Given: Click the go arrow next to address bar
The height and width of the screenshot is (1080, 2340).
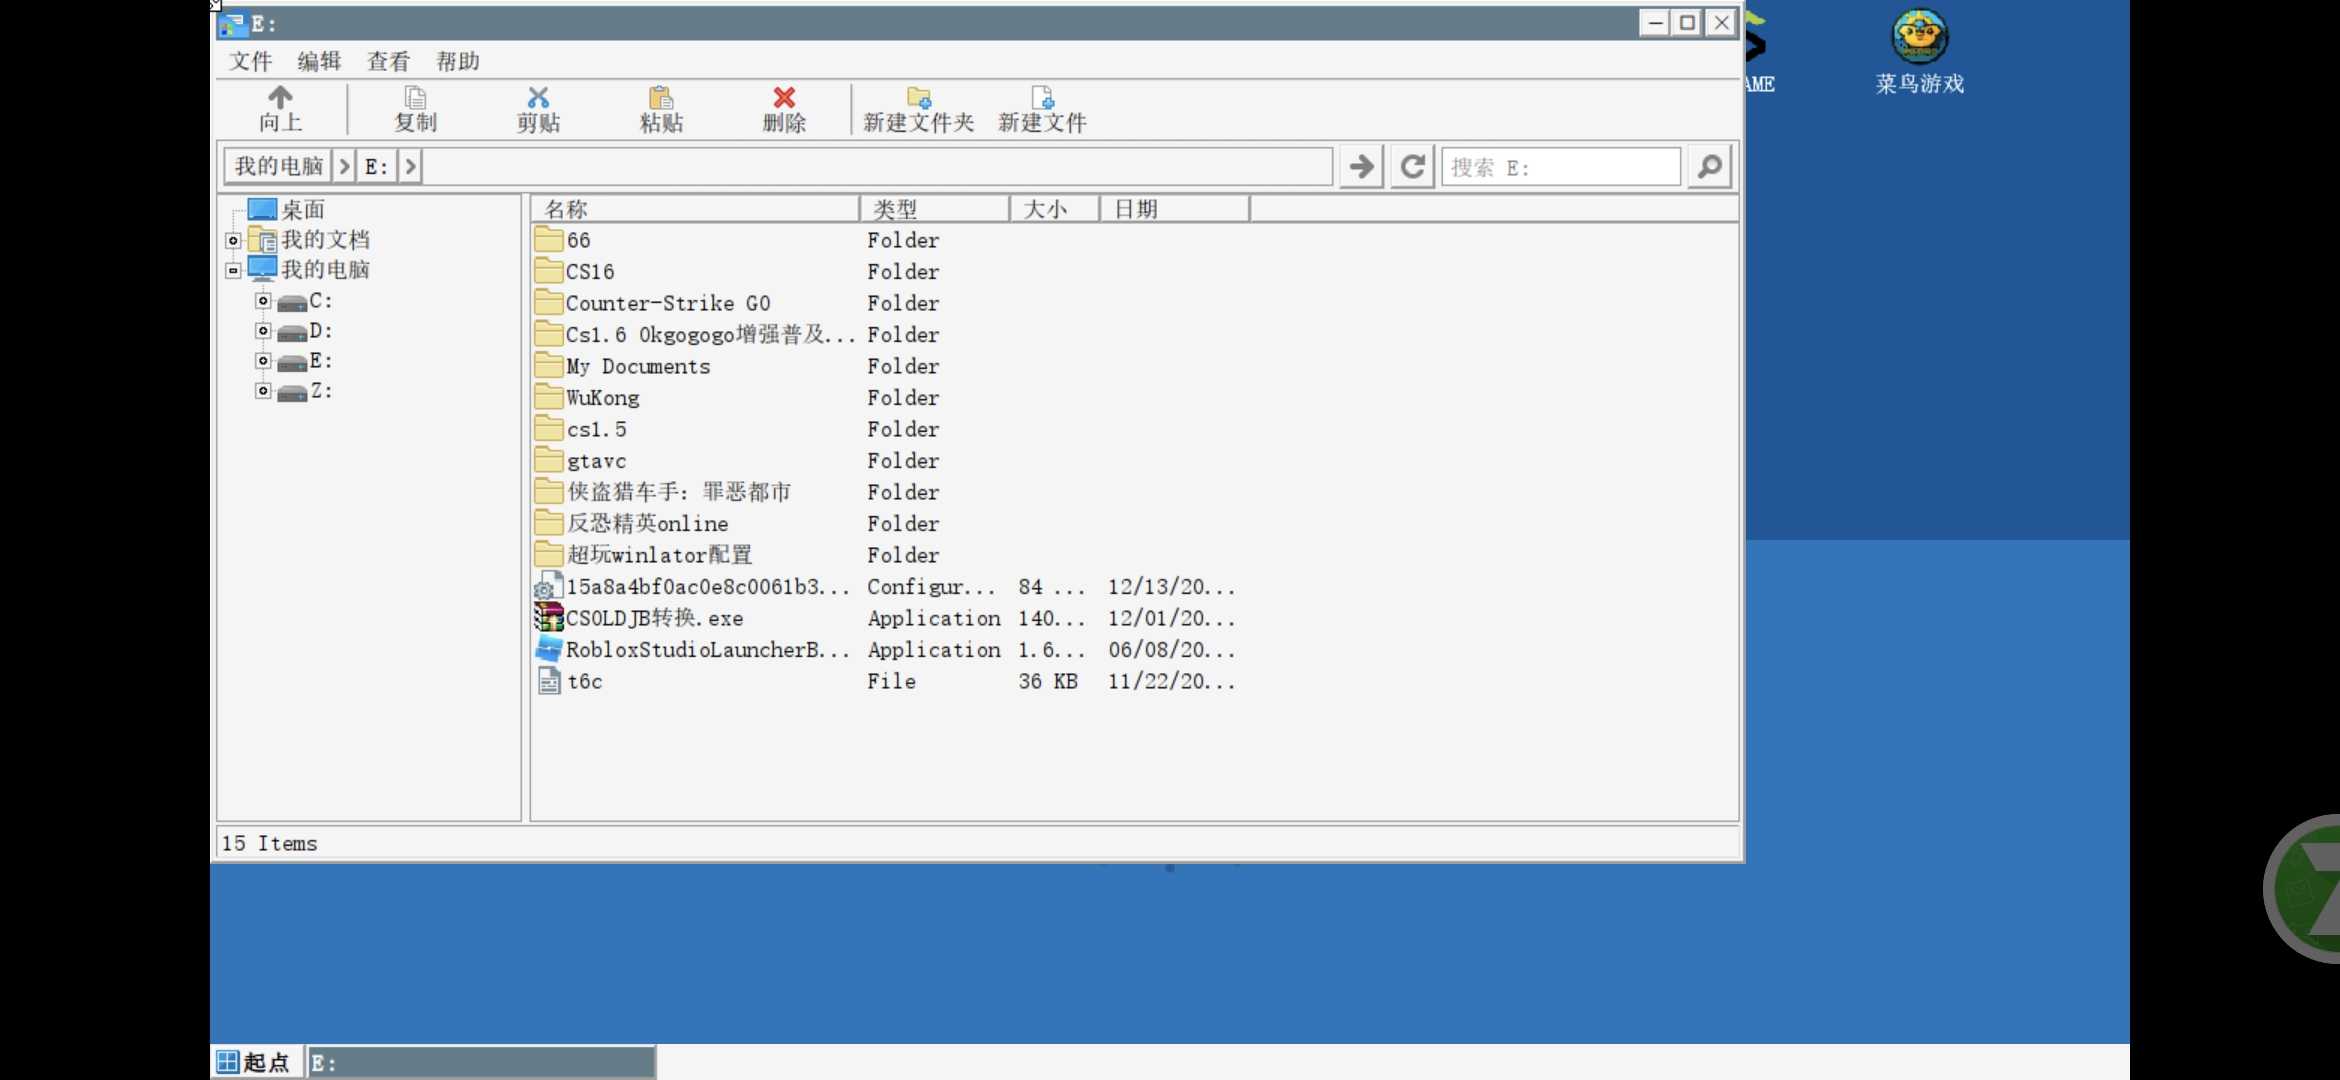Looking at the screenshot, I should (x=1361, y=166).
